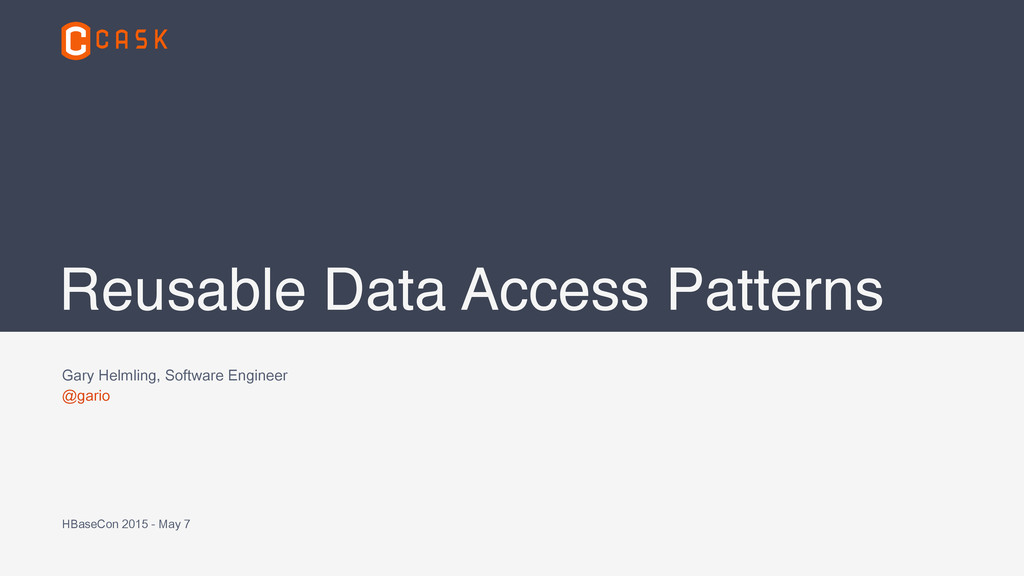Click the word Access in the title

554,289
